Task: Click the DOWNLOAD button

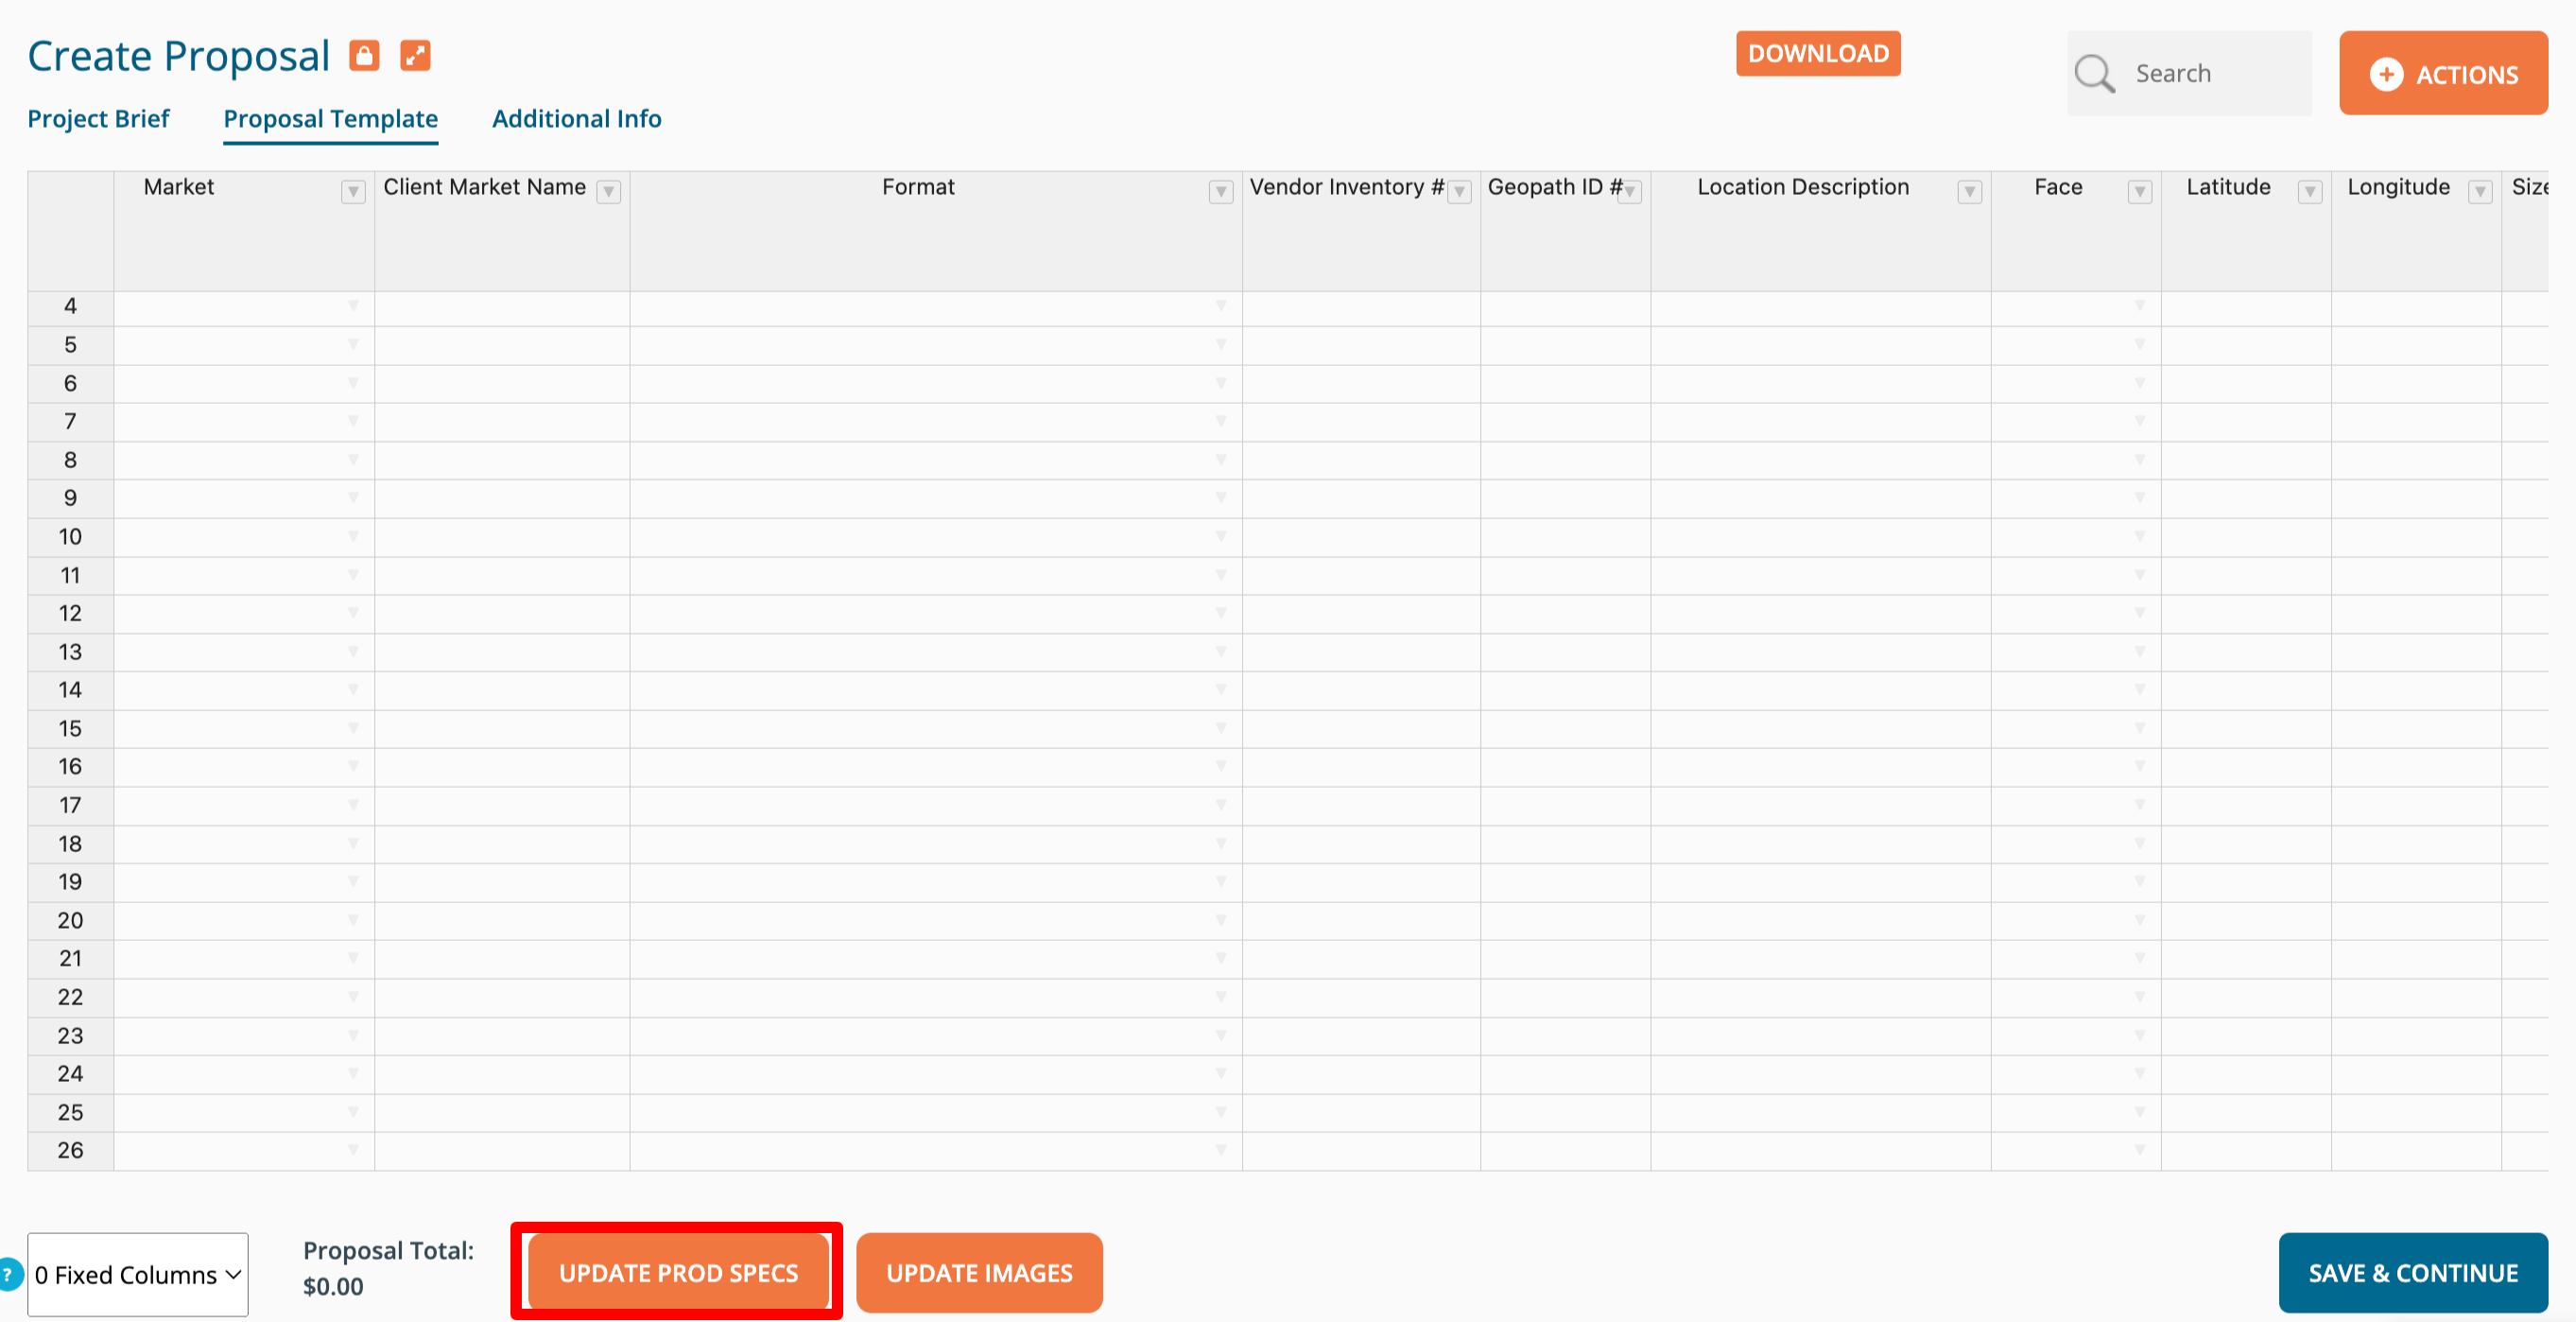Action: coord(1818,53)
